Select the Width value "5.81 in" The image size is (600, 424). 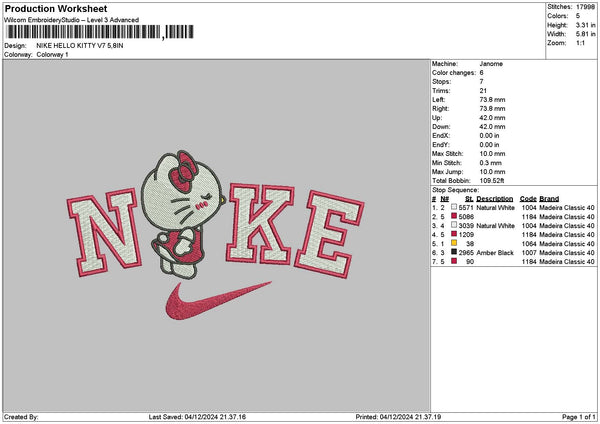[x=585, y=34]
